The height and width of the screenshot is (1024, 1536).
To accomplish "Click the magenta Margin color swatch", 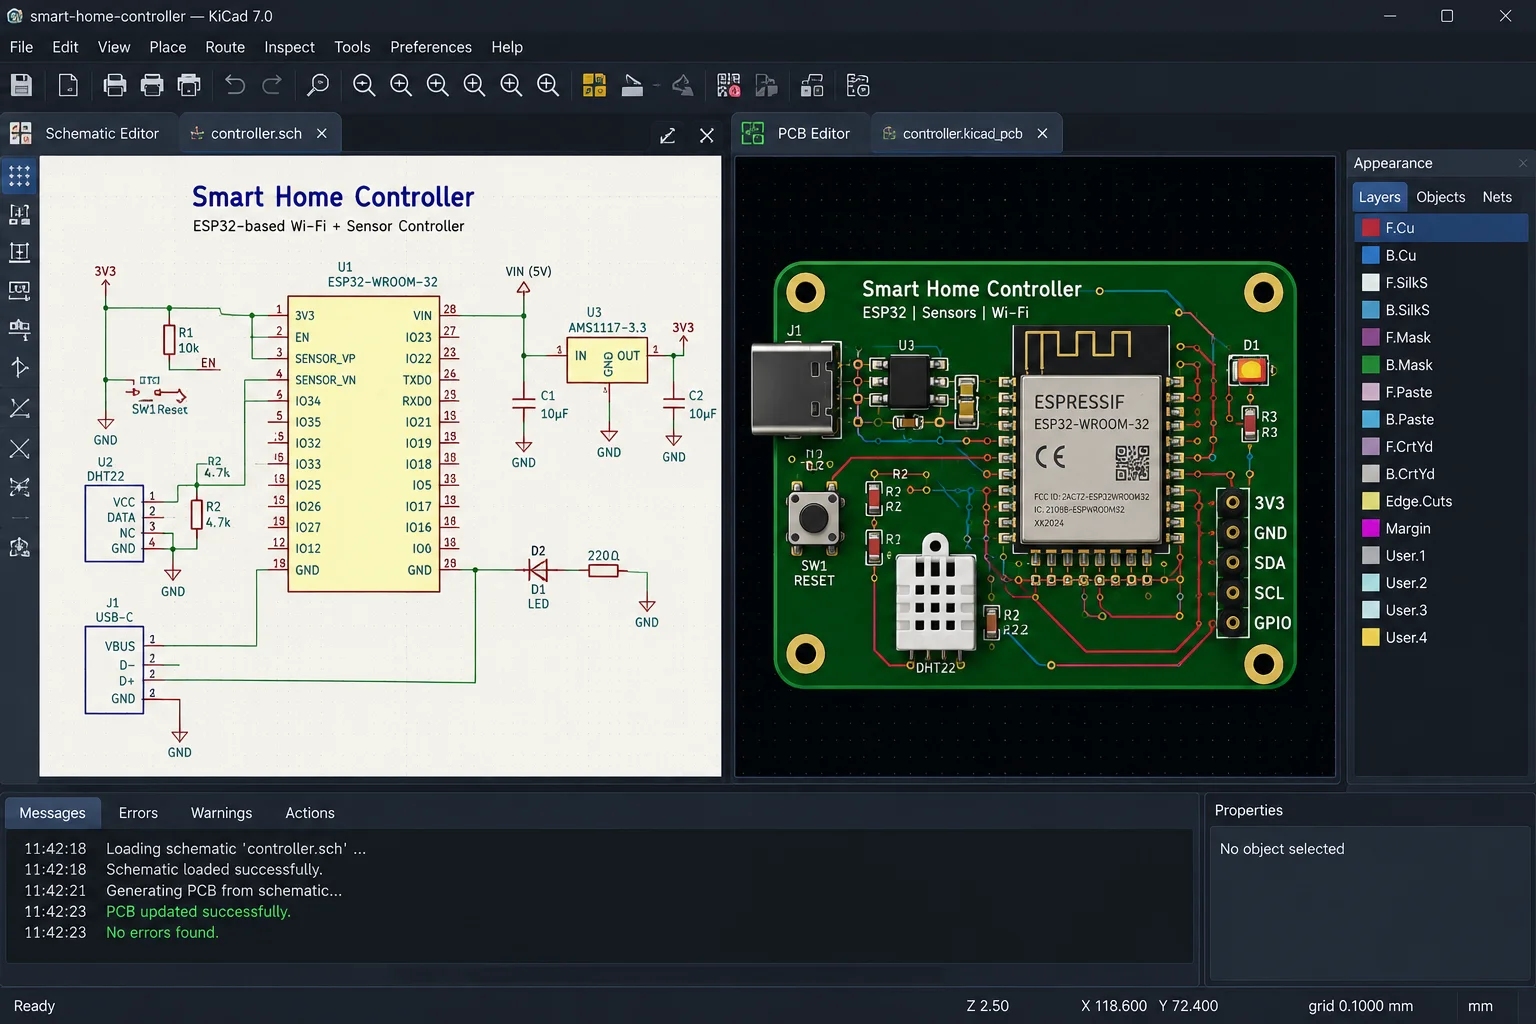I will (x=1371, y=528).
